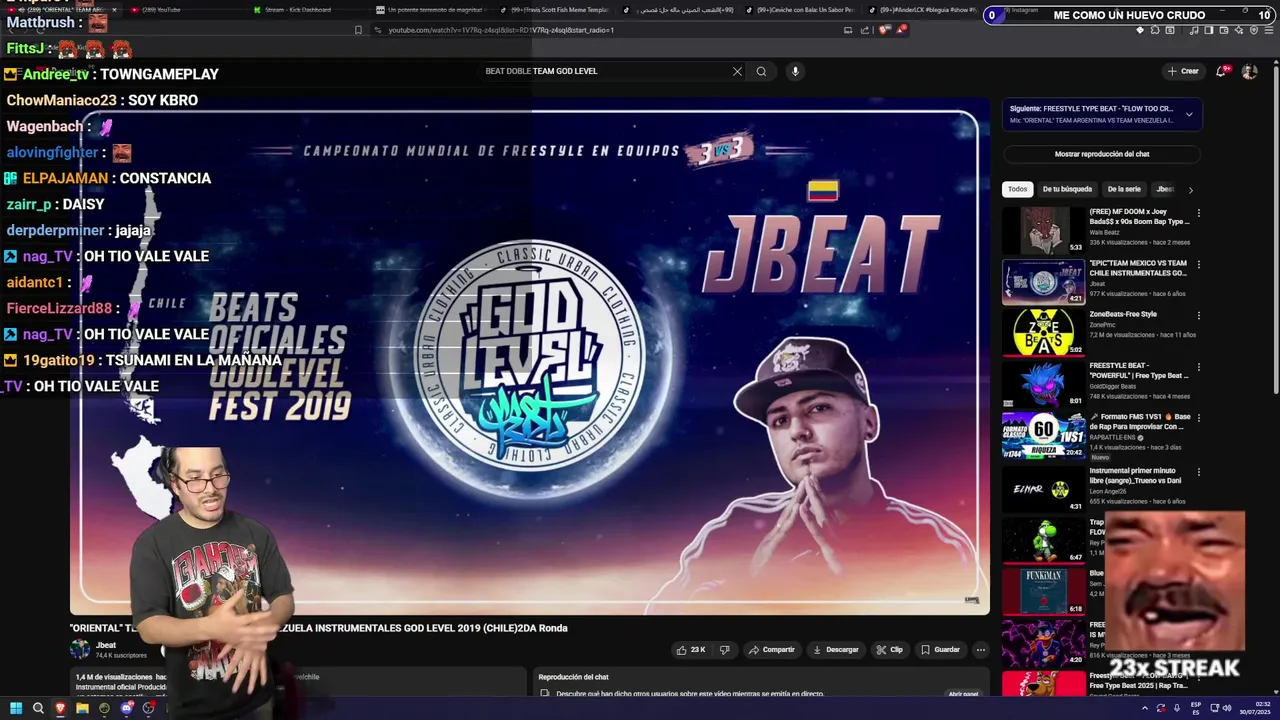Open the YouTube account avatar menu
This screenshot has height=720, width=1280.
pyautogui.click(x=1249, y=71)
